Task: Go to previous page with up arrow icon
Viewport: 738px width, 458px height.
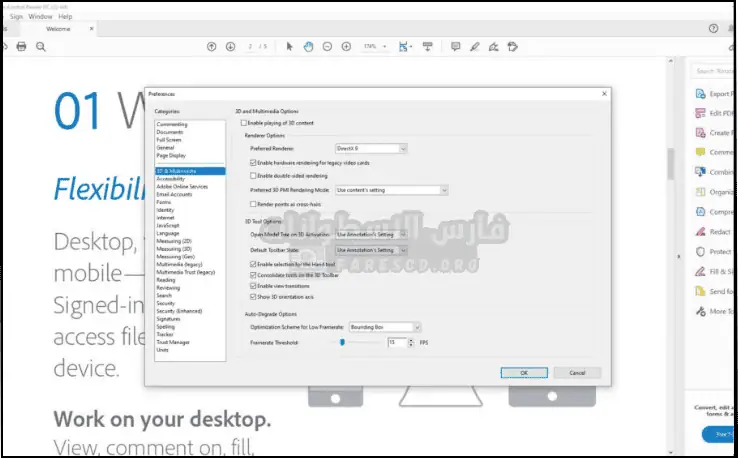Action: pyautogui.click(x=211, y=47)
